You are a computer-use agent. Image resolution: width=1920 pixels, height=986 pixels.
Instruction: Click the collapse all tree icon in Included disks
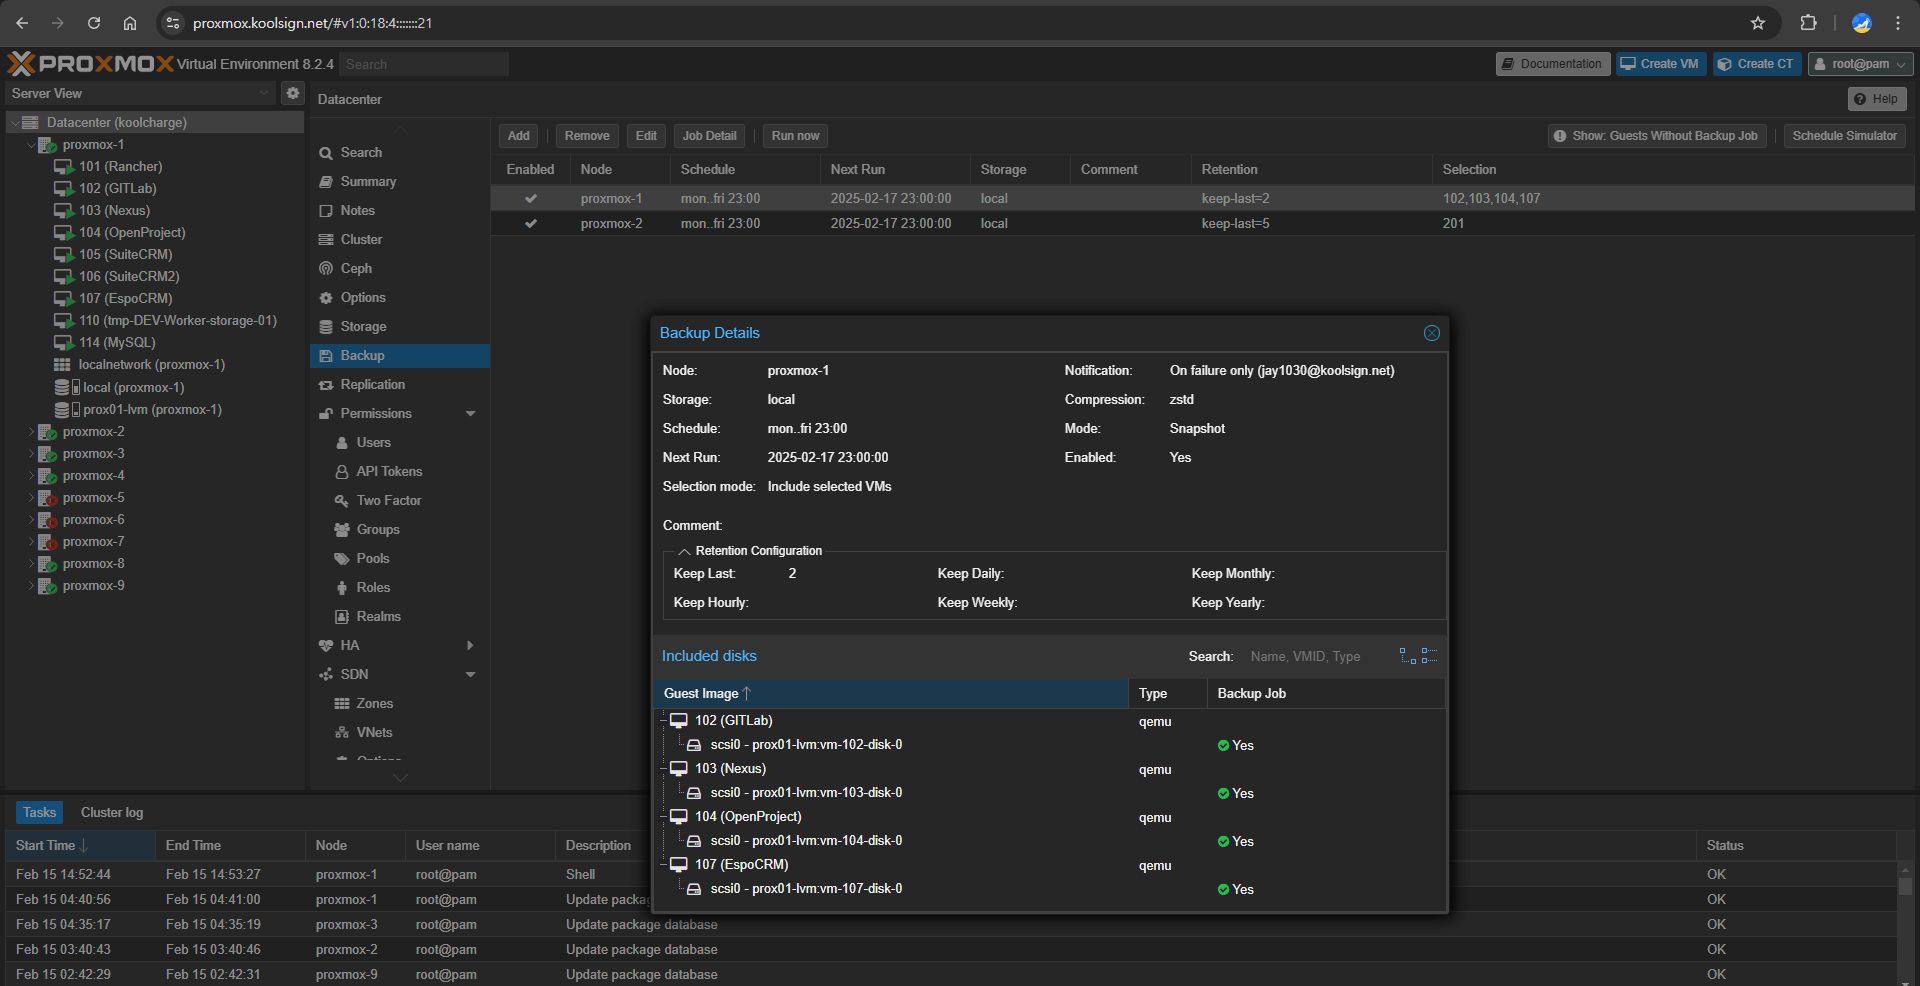point(1430,656)
